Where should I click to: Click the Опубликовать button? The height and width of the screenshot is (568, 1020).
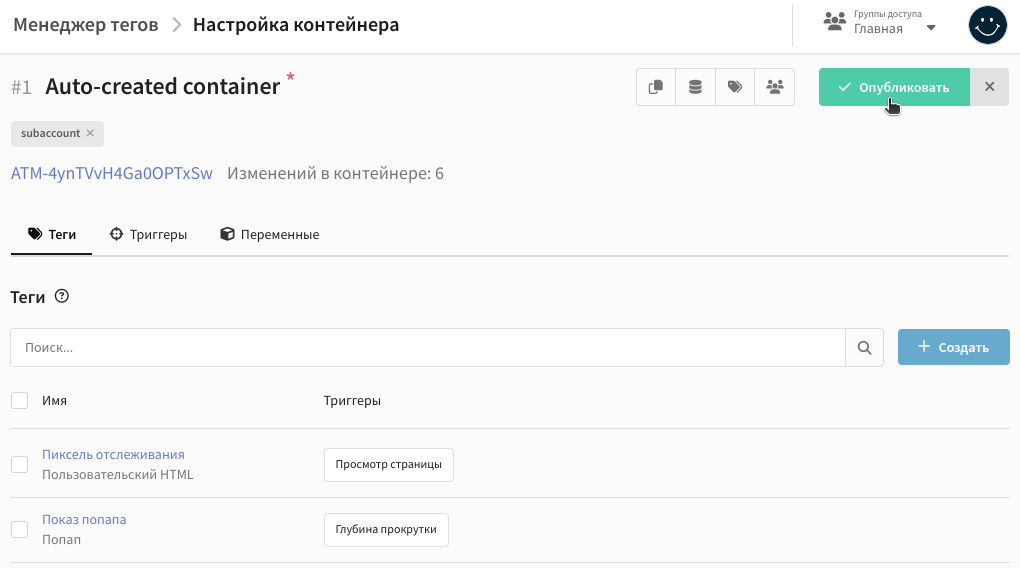tap(894, 87)
